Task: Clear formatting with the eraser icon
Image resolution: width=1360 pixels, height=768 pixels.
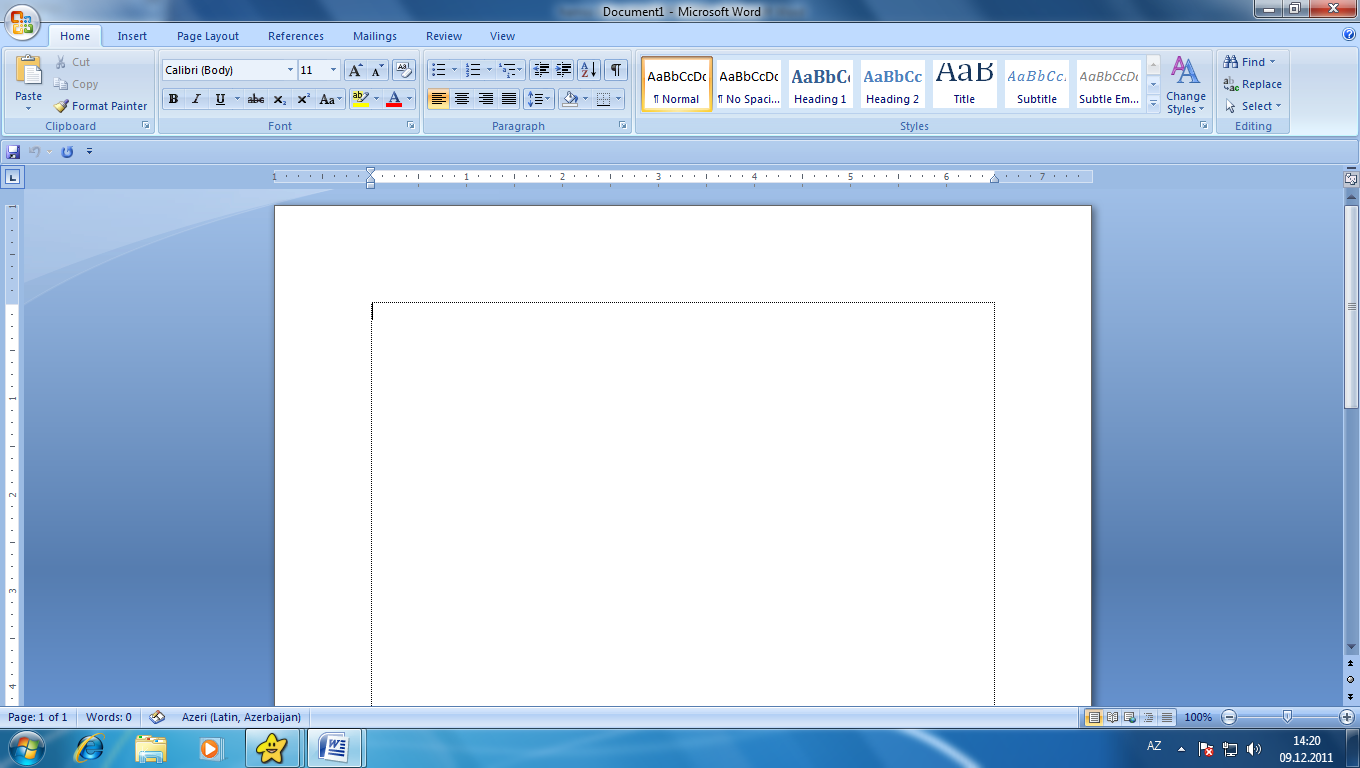Action: coord(404,70)
